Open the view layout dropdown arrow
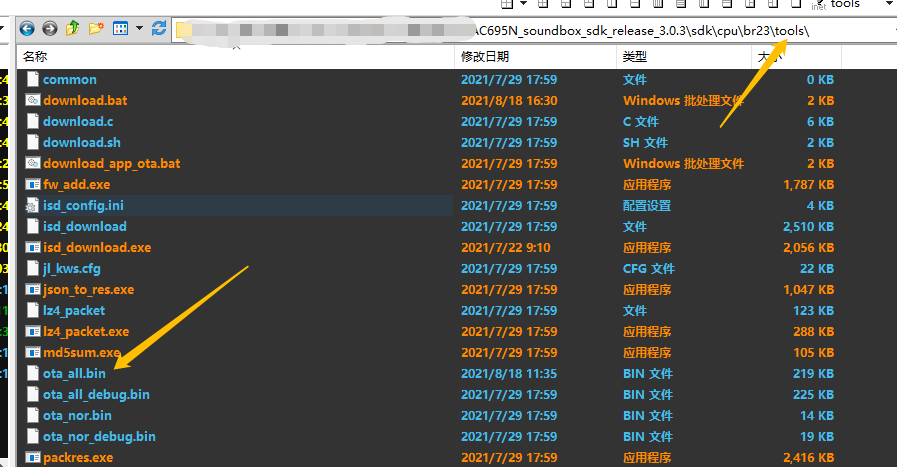This screenshot has height=467, width=897. click(x=139, y=28)
